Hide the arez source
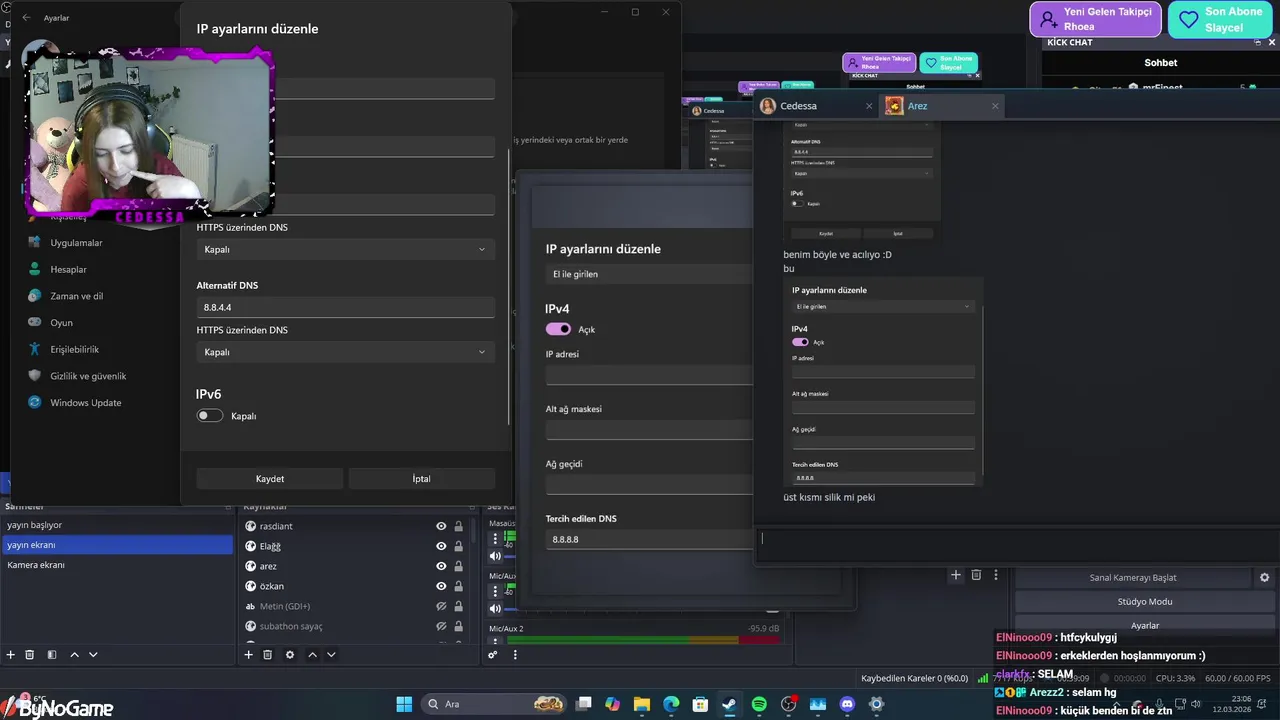The height and width of the screenshot is (720, 1280). tap(441, 566)
